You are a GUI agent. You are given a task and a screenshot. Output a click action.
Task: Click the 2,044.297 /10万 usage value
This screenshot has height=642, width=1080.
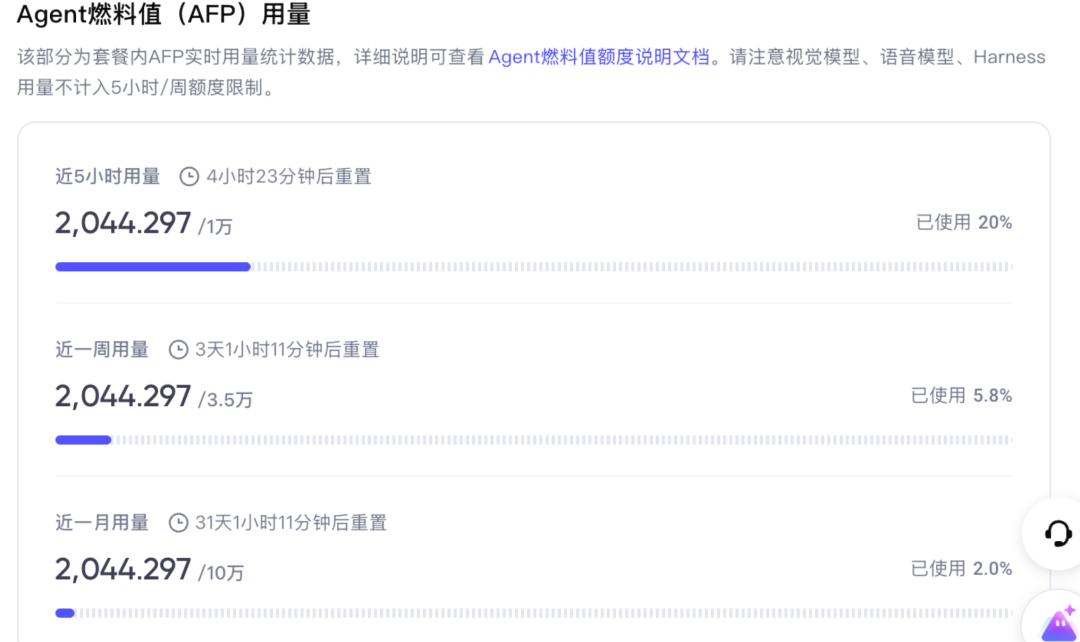[149, 570]
